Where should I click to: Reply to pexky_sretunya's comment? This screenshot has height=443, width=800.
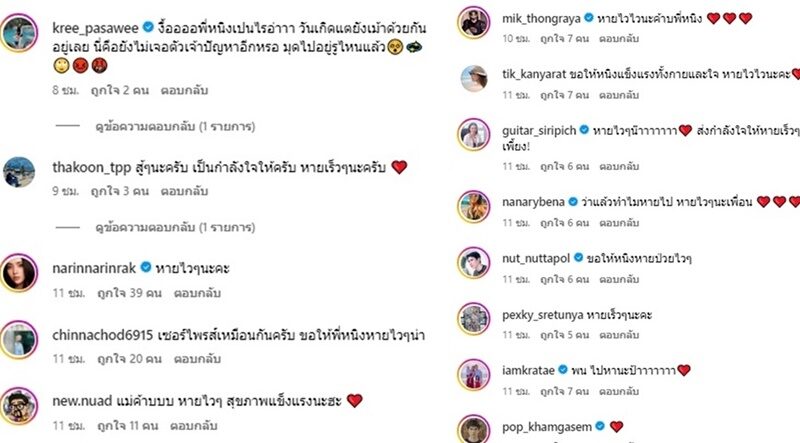click(619, 335)
